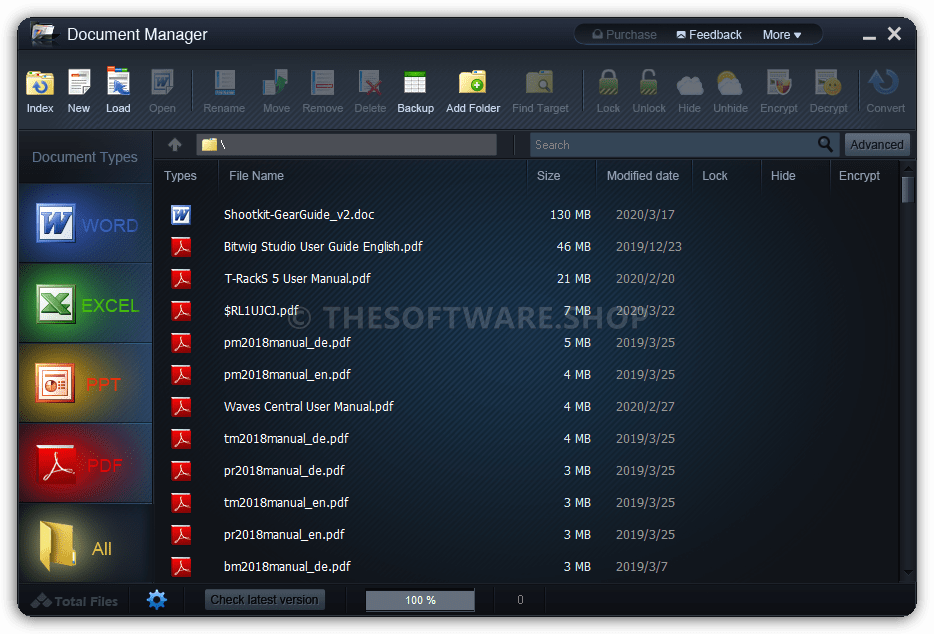Sort by the Types column header
934x634 pixels.
tap(180, 176)
